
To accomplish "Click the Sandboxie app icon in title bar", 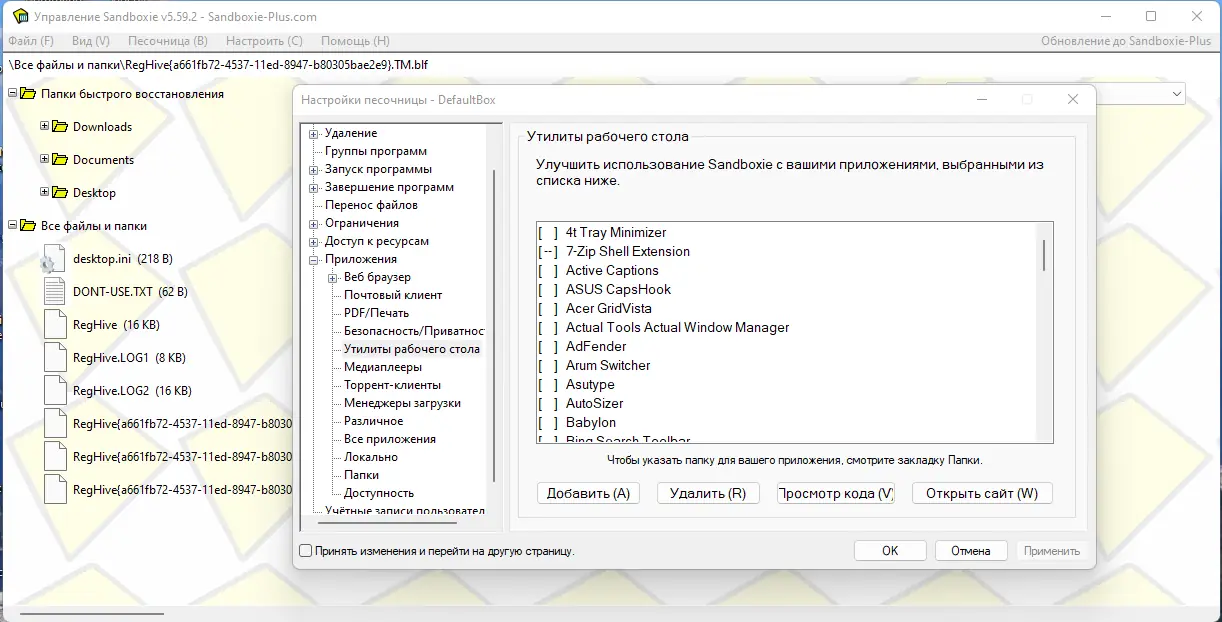I will (19, 16).
